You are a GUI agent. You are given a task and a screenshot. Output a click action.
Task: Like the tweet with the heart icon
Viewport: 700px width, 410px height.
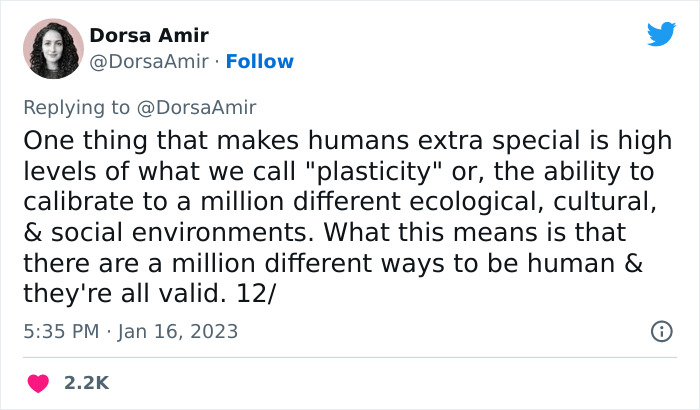coord(38,383)
